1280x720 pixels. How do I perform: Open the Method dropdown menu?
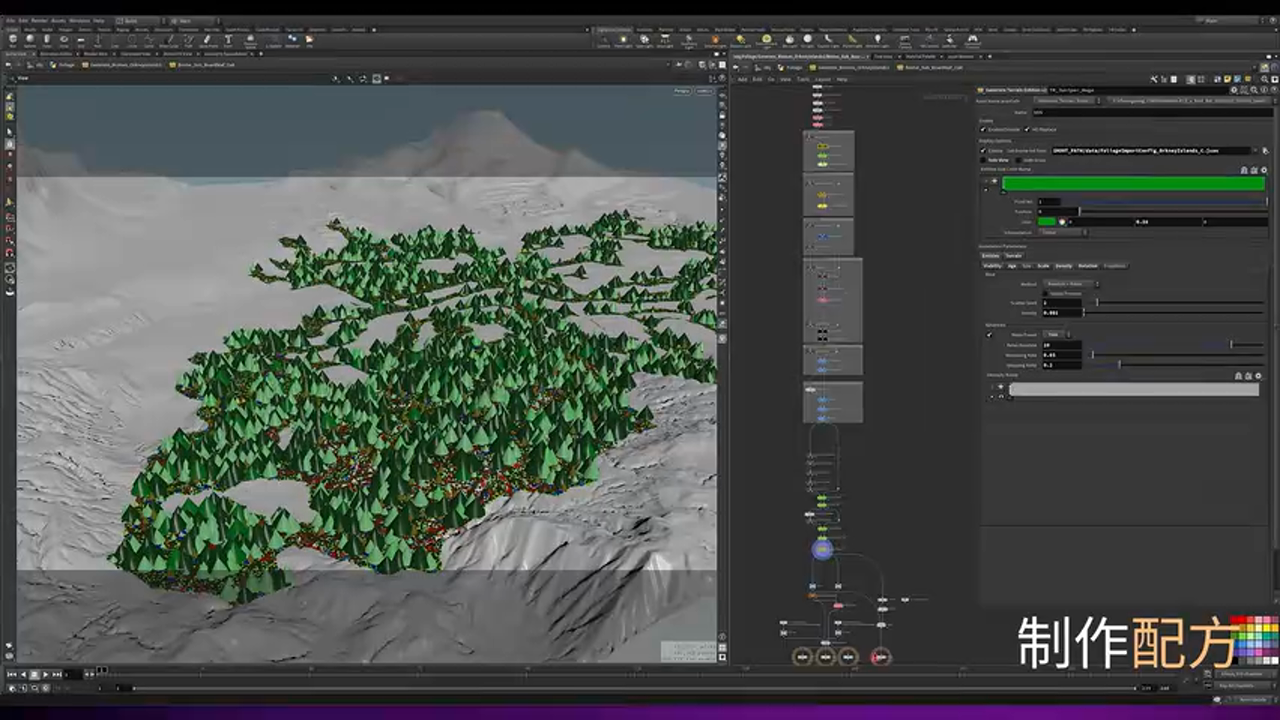pyautogui.click(x=1068, y=284)
